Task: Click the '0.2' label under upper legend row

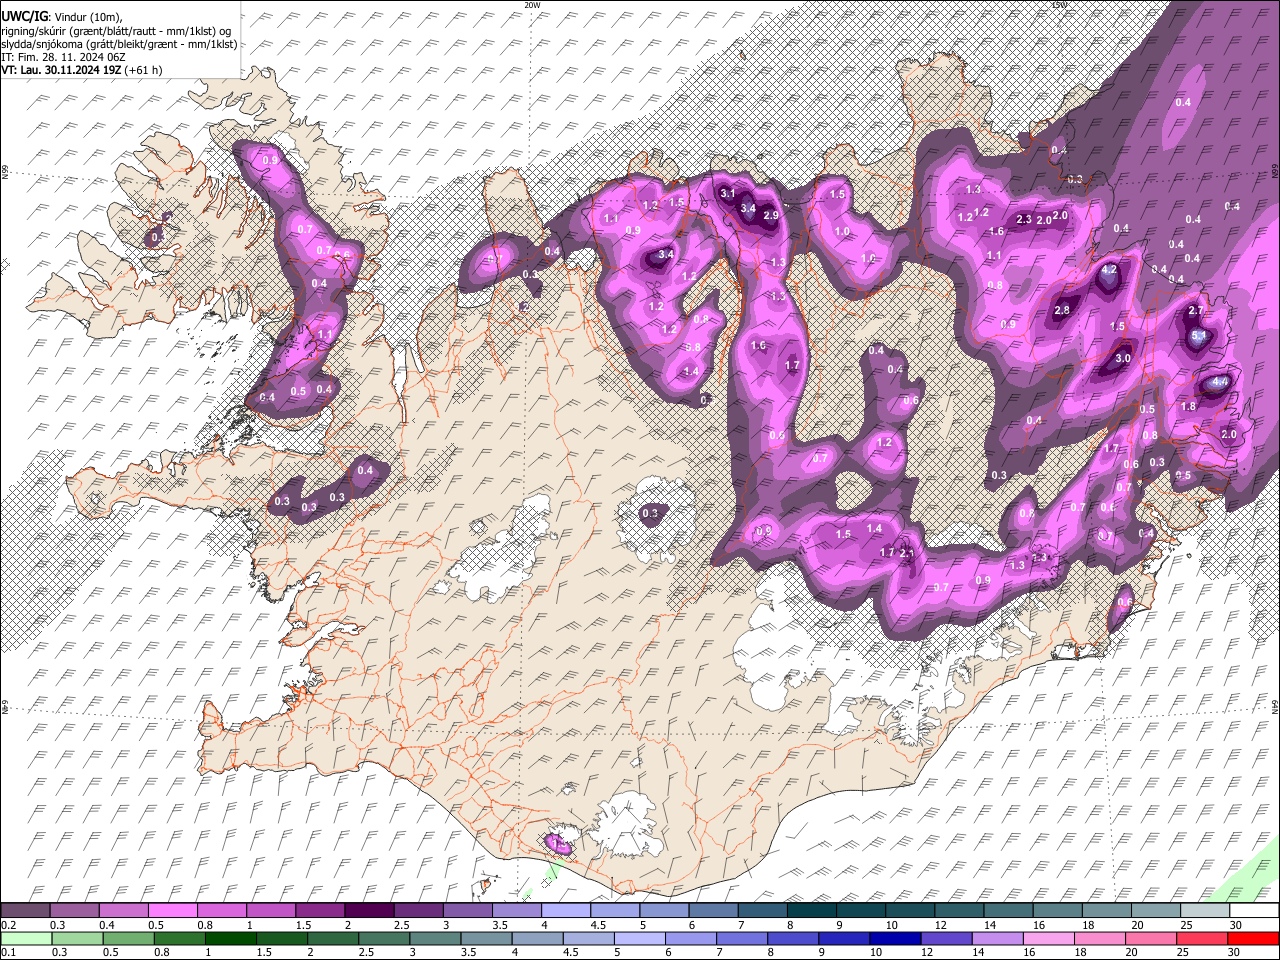Action: point(8,925)
